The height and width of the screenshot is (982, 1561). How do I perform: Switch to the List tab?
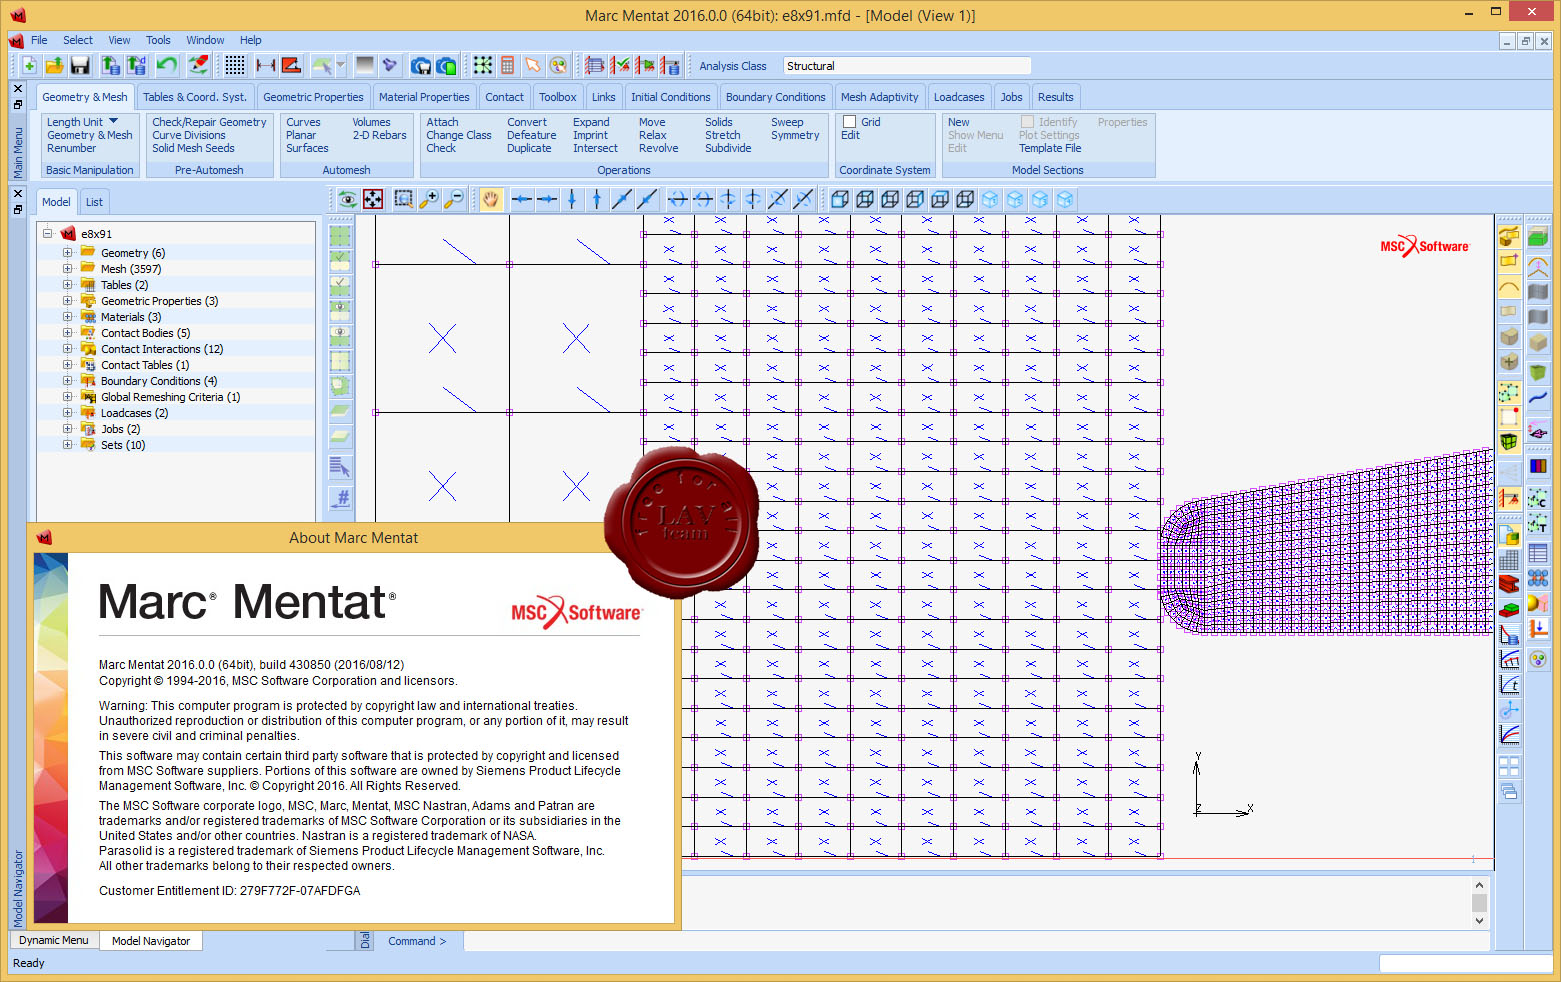(94, 202)
